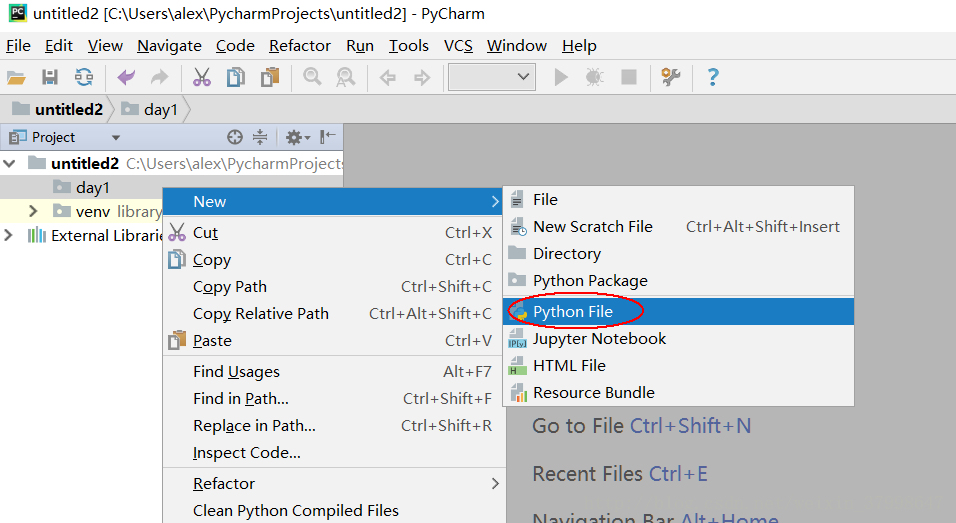Click the Forward navigation arrow
The height and width of the screenshot is (523, 956).
pos(421,77)
